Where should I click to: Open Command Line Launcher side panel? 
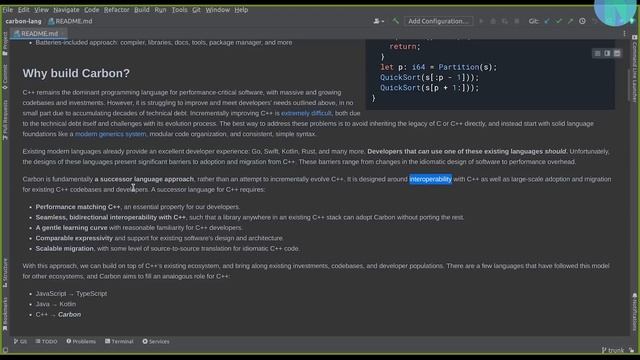[x=634, y=69]
